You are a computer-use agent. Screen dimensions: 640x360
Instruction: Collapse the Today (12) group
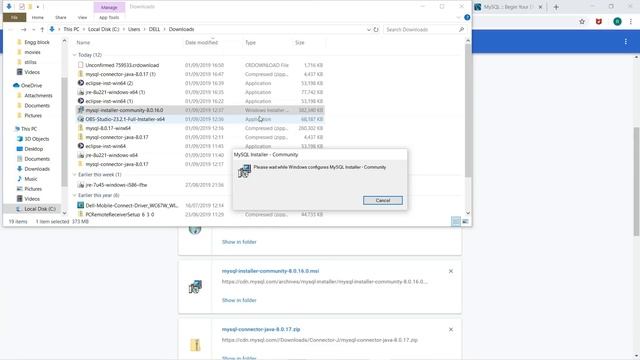(x=74, y=55)
